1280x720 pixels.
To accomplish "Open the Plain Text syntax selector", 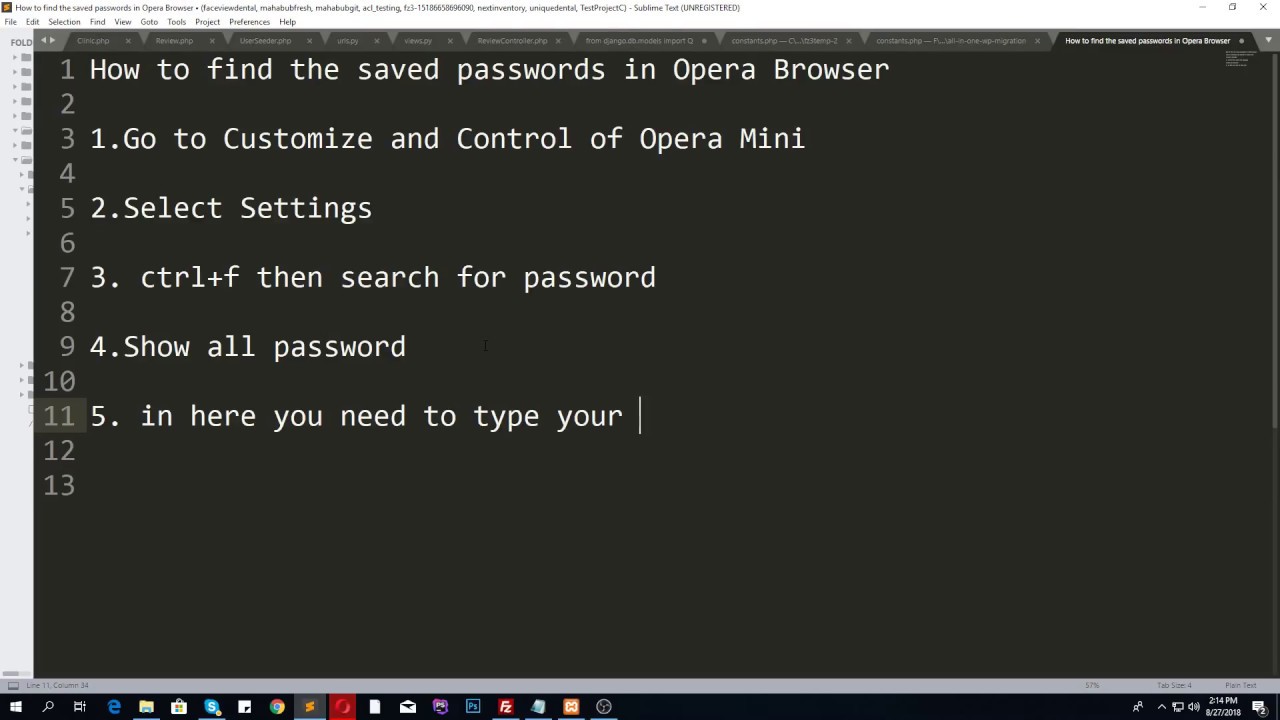I will coord(1240,685).
